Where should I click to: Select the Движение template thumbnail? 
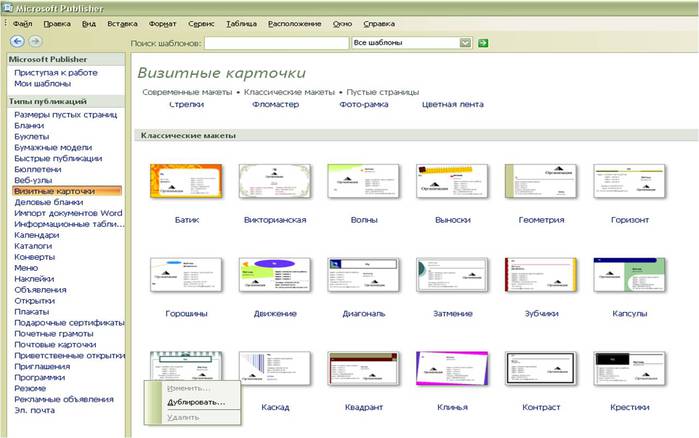click(275, 275)
